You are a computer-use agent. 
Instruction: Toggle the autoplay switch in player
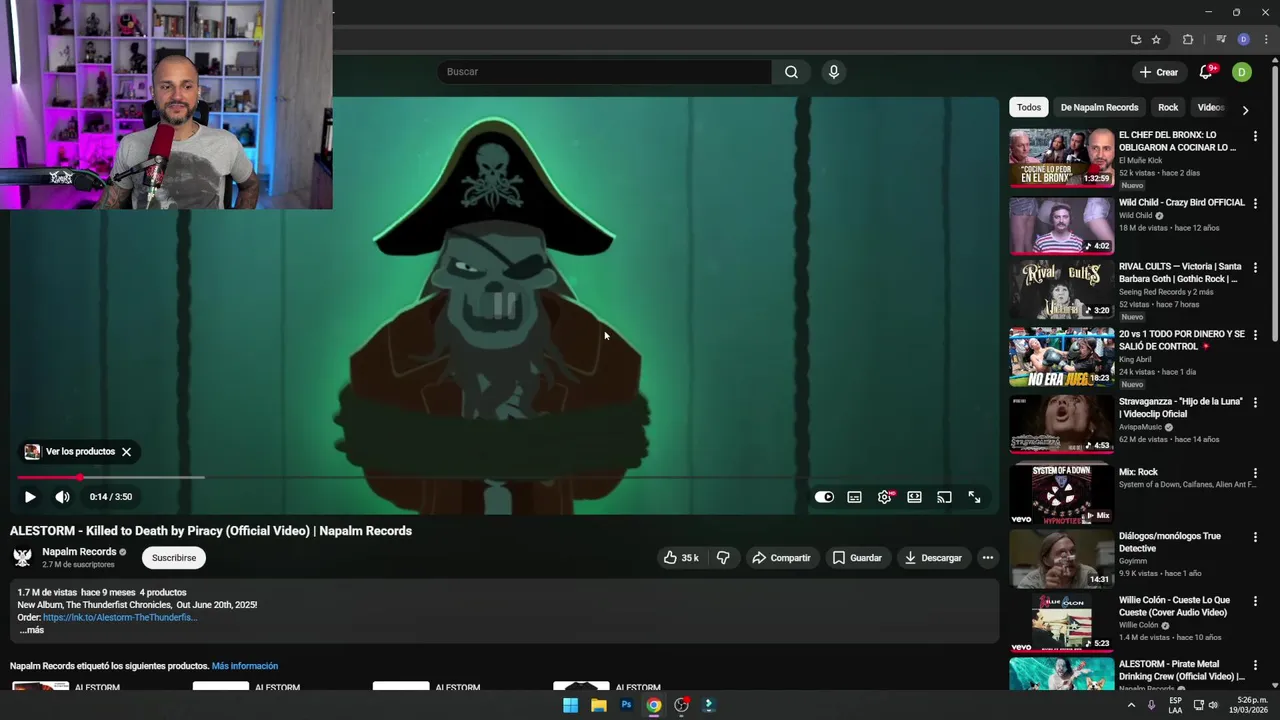(x=824, y=497)
